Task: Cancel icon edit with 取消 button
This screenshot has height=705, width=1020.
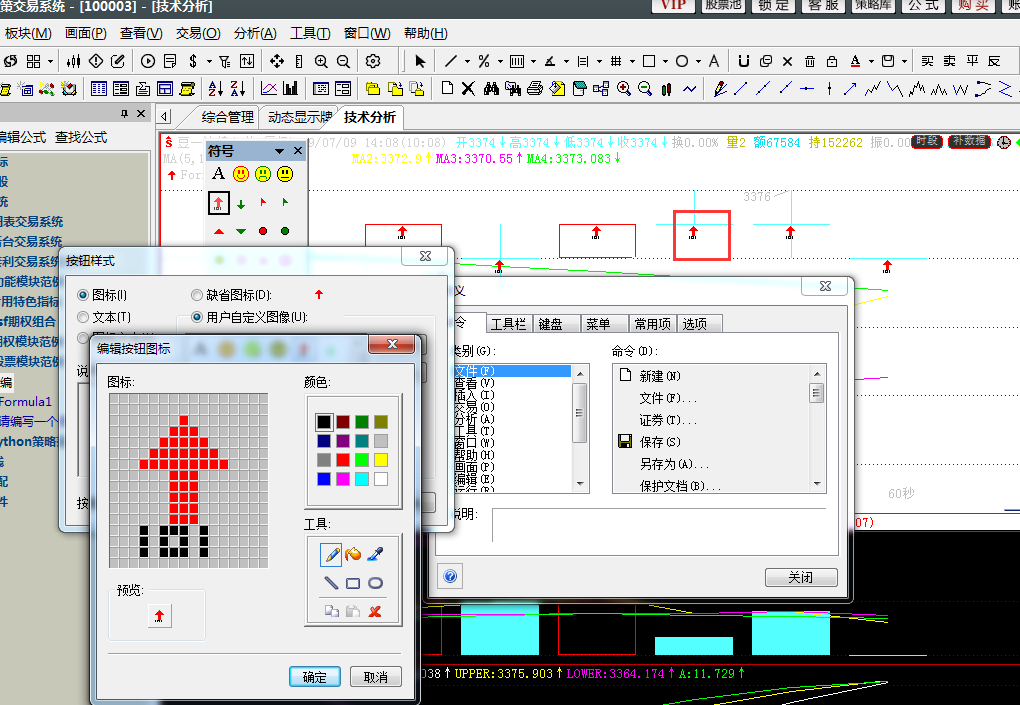Action: [375, 677]
